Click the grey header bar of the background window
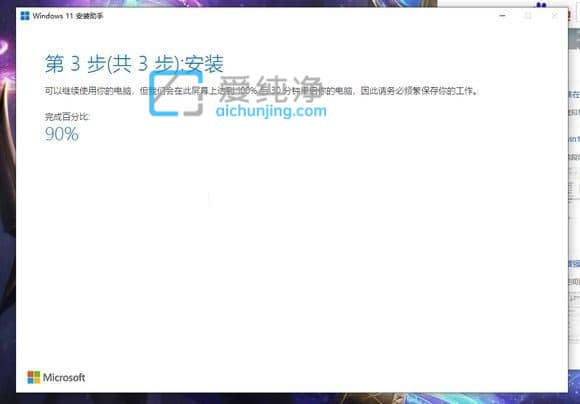The image size is (580, 404). click(574, 39)
